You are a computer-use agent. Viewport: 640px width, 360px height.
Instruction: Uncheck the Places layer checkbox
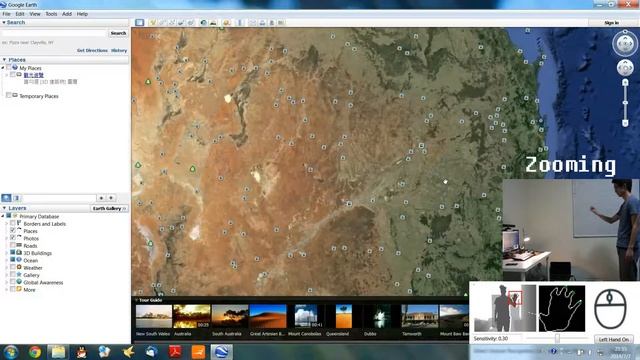(x=13, y=231)
